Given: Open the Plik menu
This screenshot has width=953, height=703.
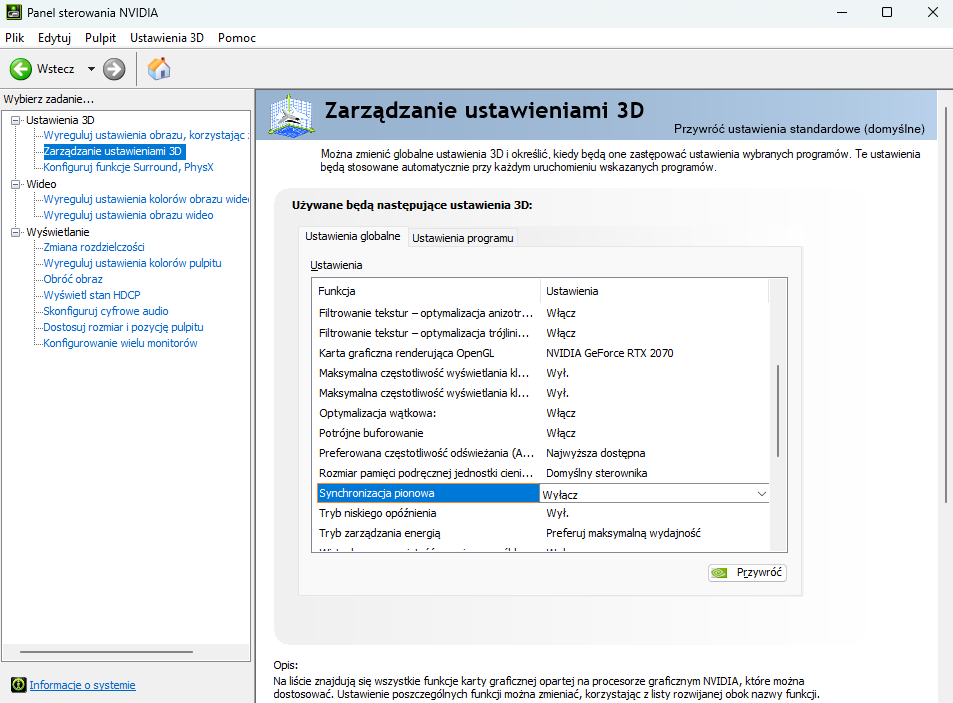Looking at the screenshot, I should tap(15, 38).
